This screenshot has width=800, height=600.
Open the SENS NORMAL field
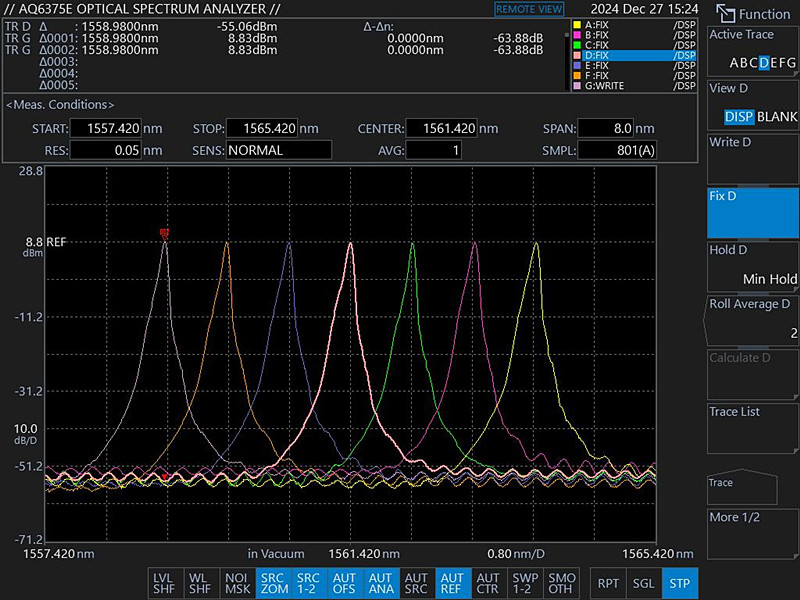coord(279,151)
